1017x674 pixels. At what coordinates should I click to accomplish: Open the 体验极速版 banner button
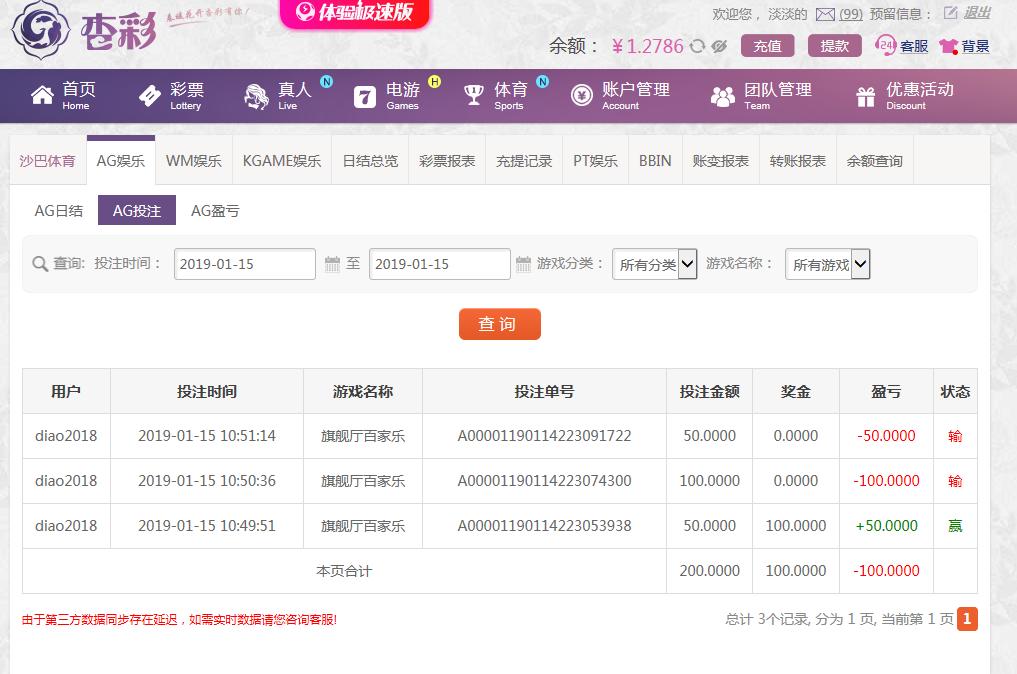click(355, 12)
